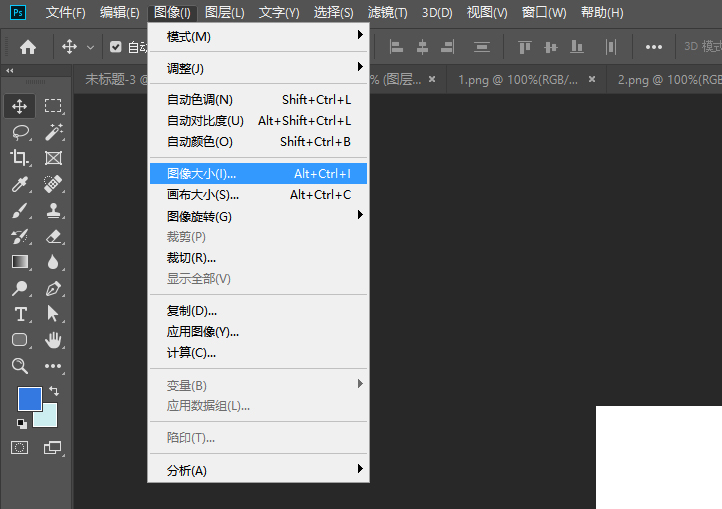Screen dimensions: 722x509
Task: Choose 自动颜色(O) menu item
Action: point(258,142)
